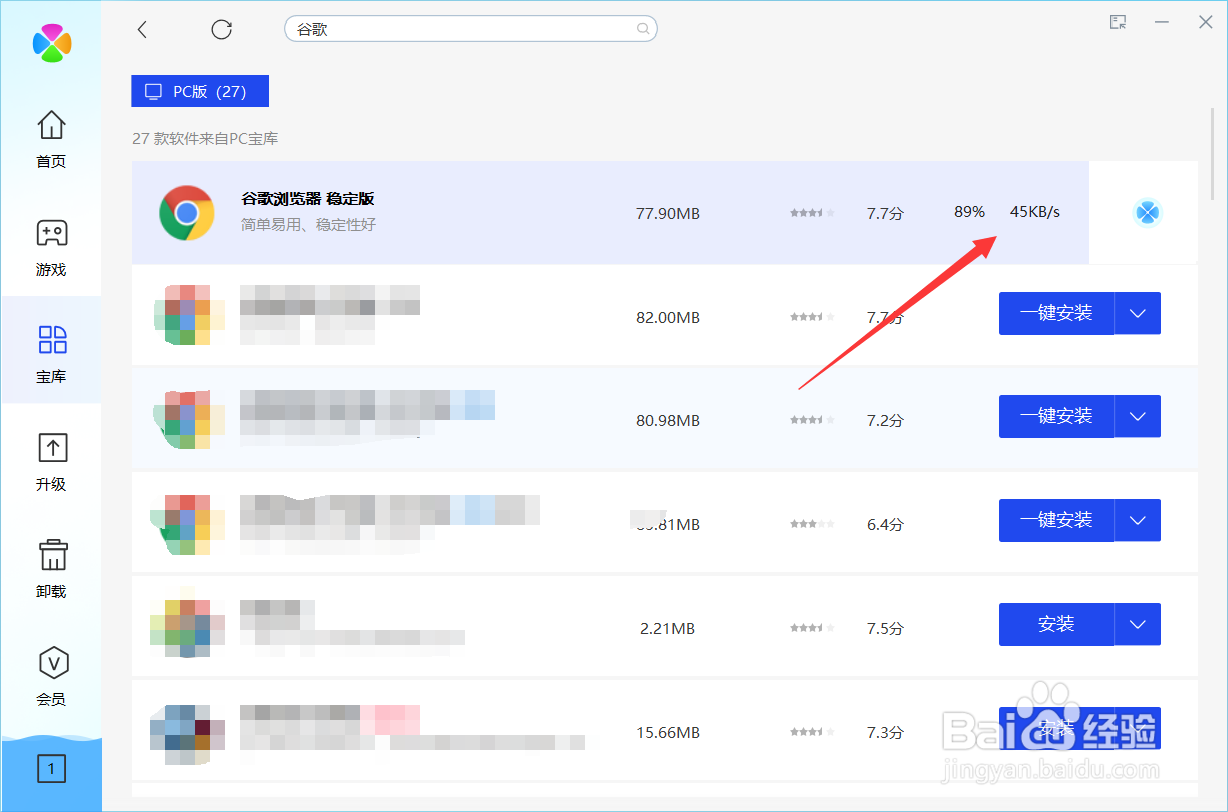Click the Chrome browser icon
The width and height of the screenshot is (1228, 812).
click(x=187, y=213)
